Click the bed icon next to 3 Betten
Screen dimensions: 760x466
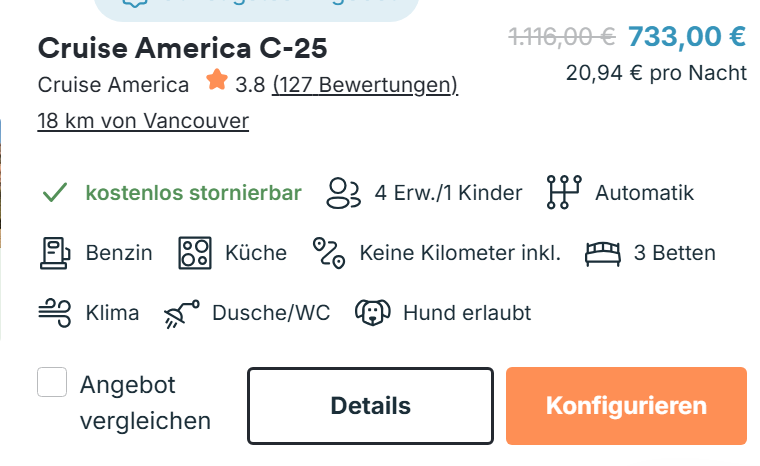point(603,253)
